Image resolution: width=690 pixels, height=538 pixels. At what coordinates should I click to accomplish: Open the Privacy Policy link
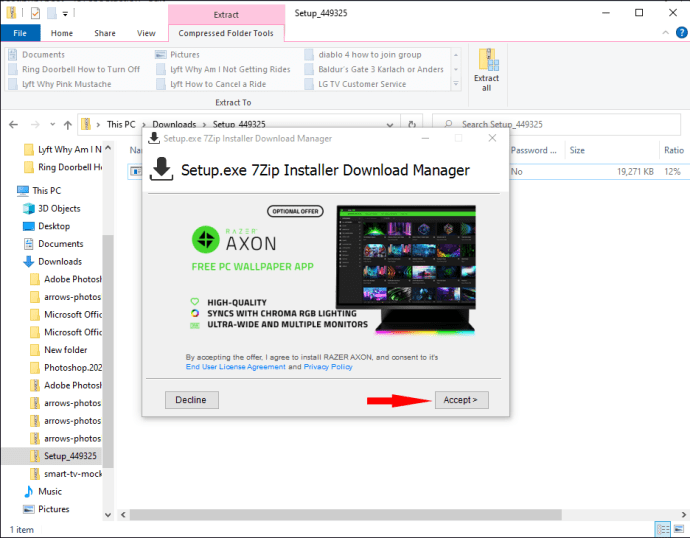click(x=328, y=367)
